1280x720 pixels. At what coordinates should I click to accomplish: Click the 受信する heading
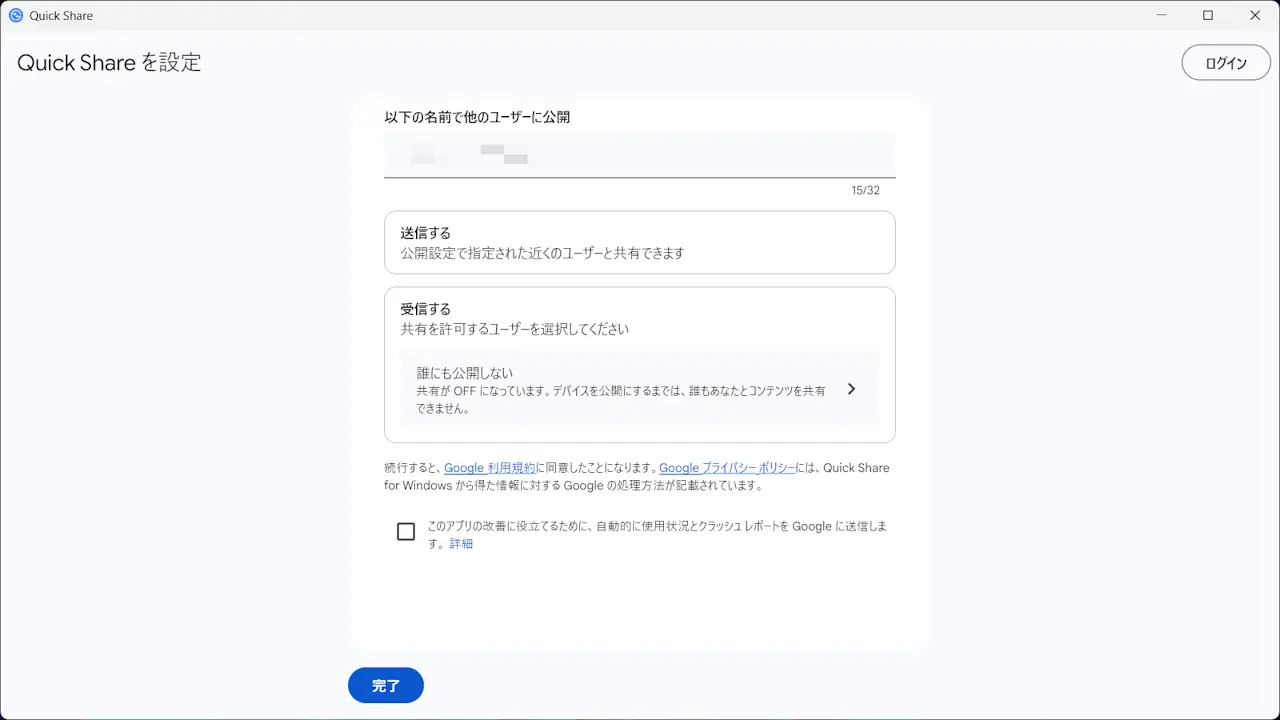[426, 309]
